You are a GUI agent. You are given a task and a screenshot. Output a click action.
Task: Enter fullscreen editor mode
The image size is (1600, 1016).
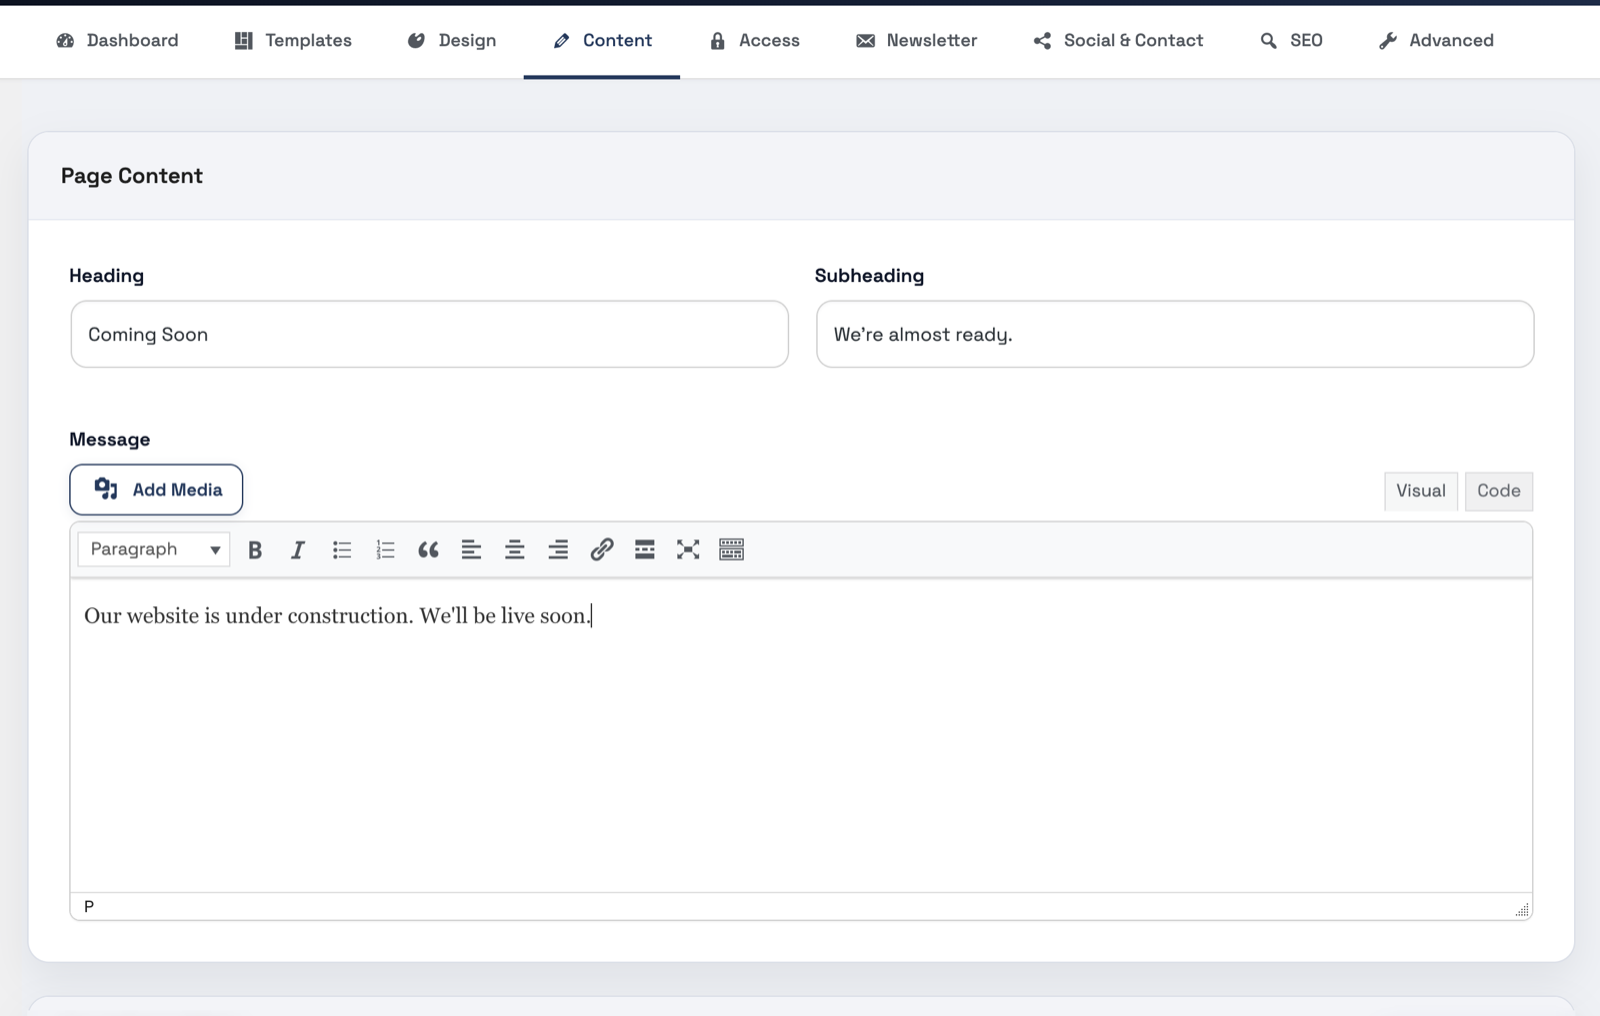688,550
